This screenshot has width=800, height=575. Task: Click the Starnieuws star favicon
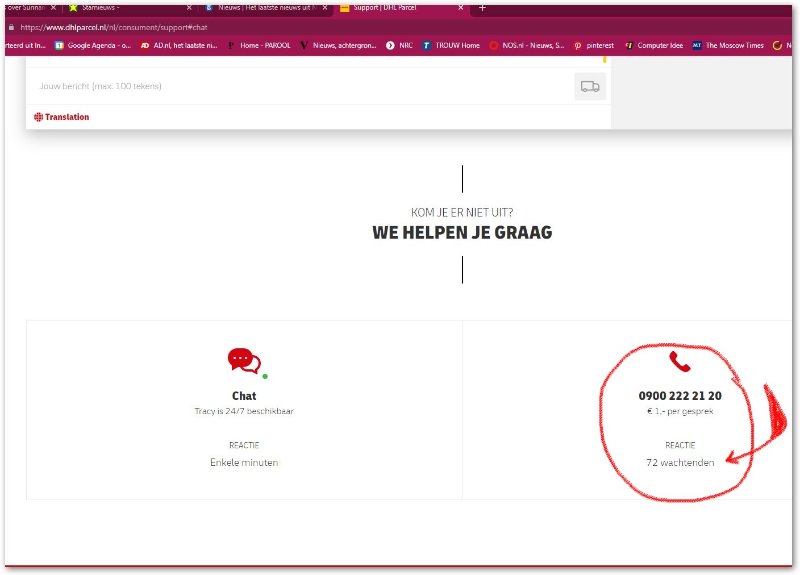73,8
